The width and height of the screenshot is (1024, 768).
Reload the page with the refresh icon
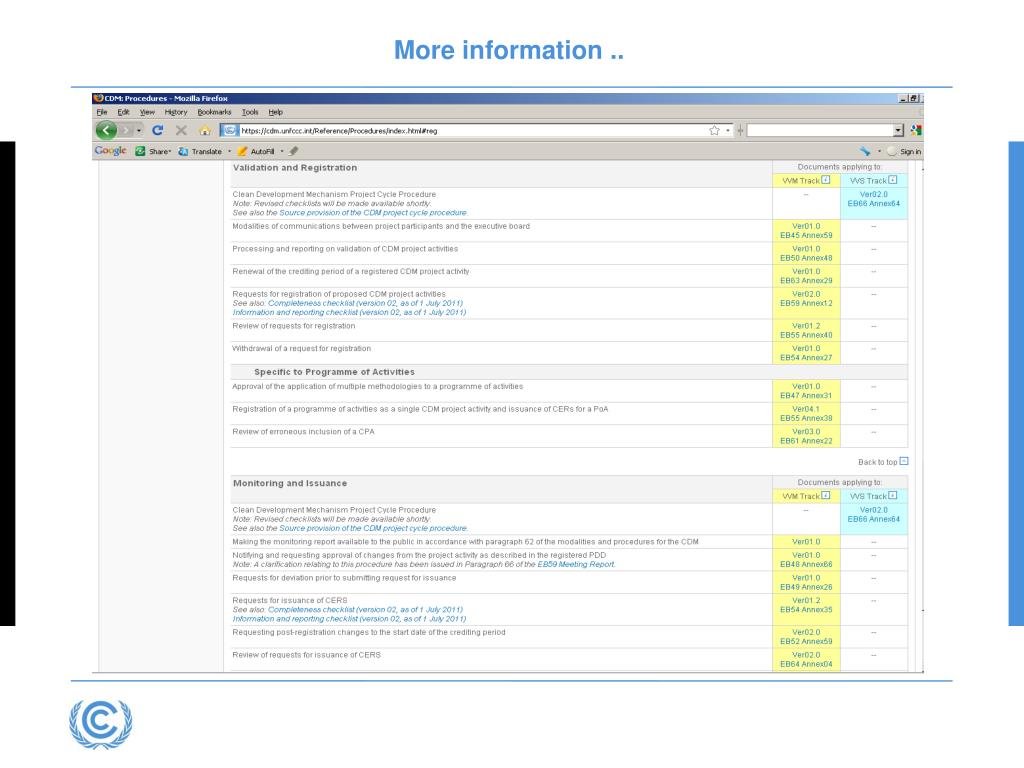[157, 131]
